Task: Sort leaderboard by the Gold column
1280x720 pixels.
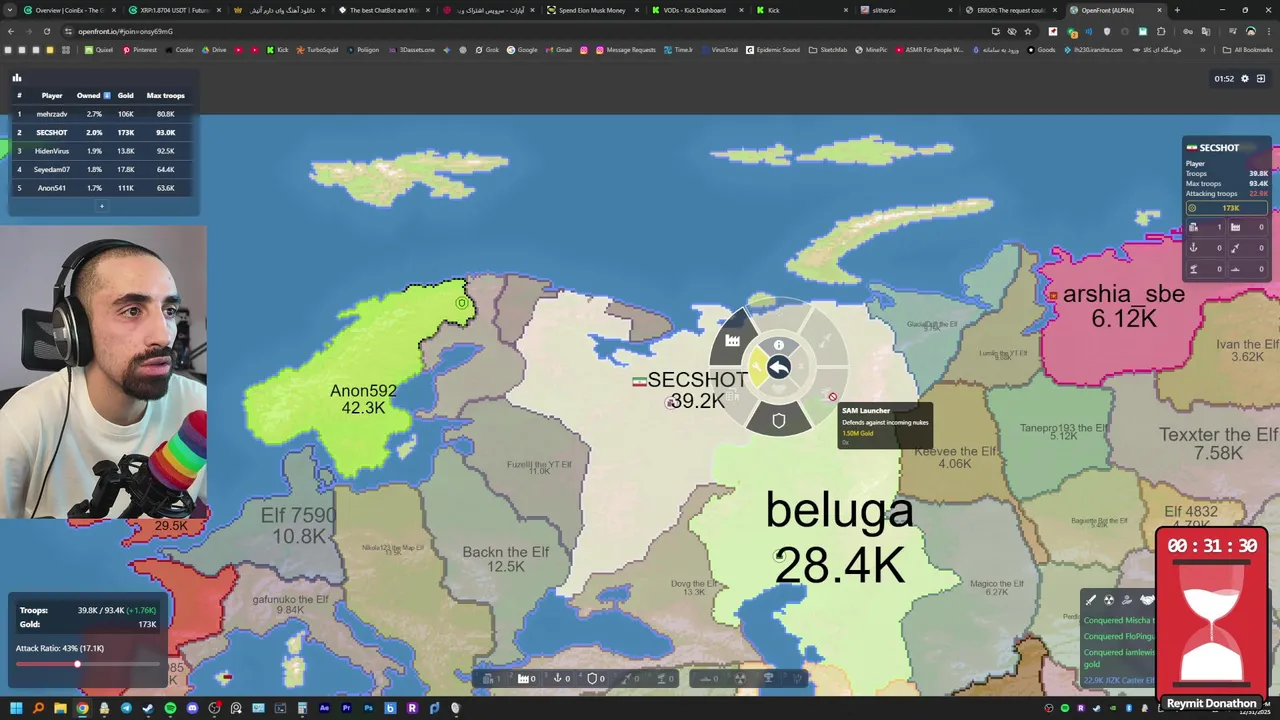Action: click(125, 95)
